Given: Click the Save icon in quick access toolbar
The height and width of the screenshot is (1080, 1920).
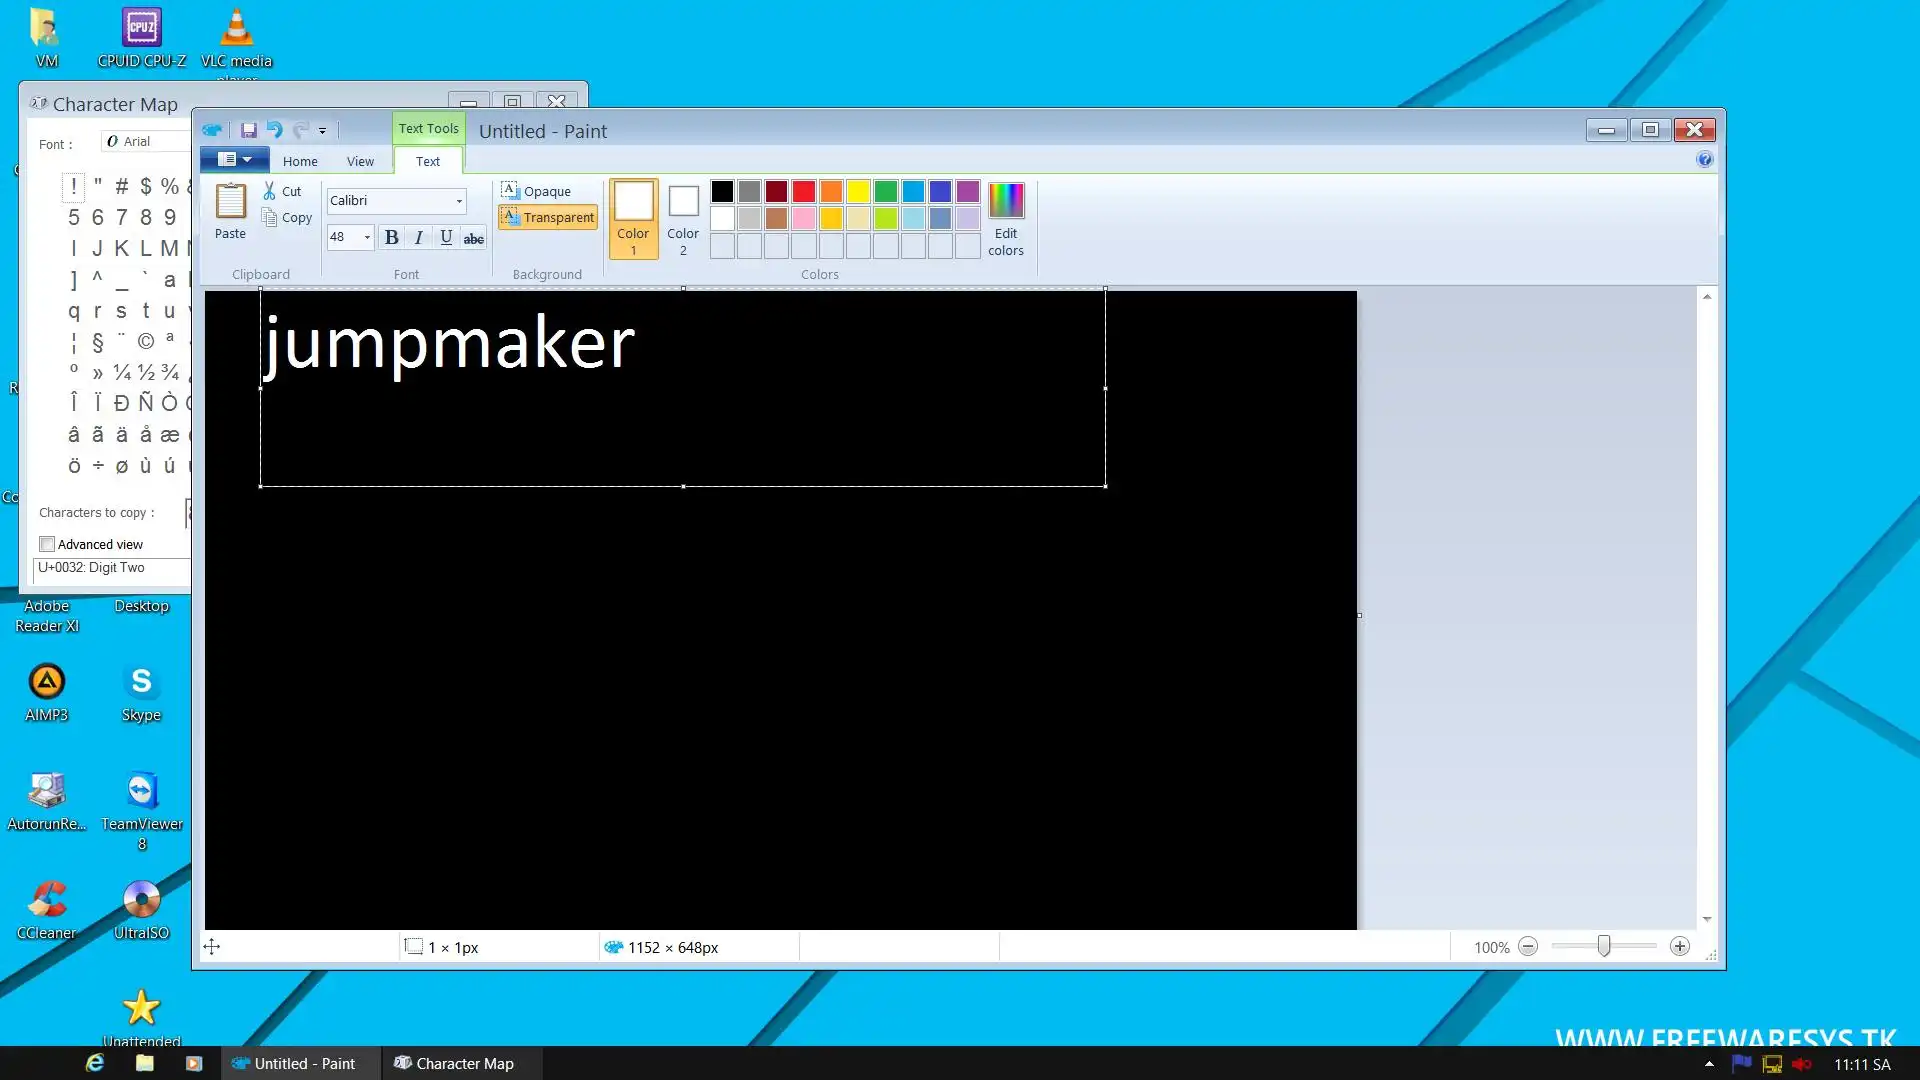Looking at the screenshot, I should click(249, 130).
